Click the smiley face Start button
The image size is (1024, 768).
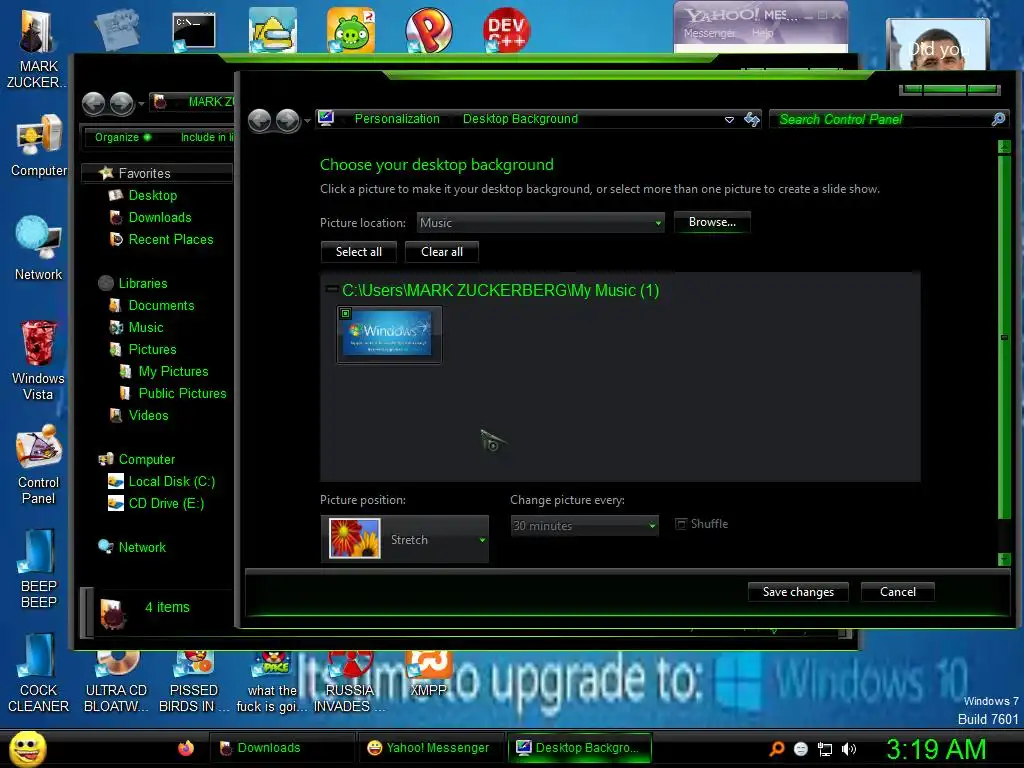click(x=27, y=748)
